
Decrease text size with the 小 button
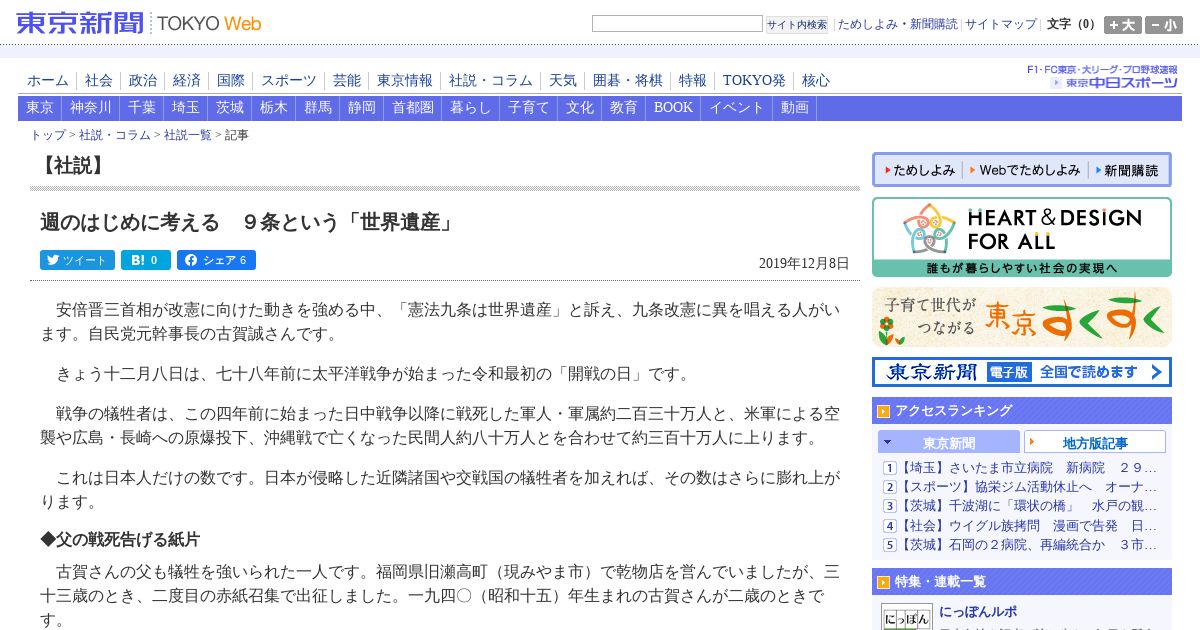pos(1163,25)
